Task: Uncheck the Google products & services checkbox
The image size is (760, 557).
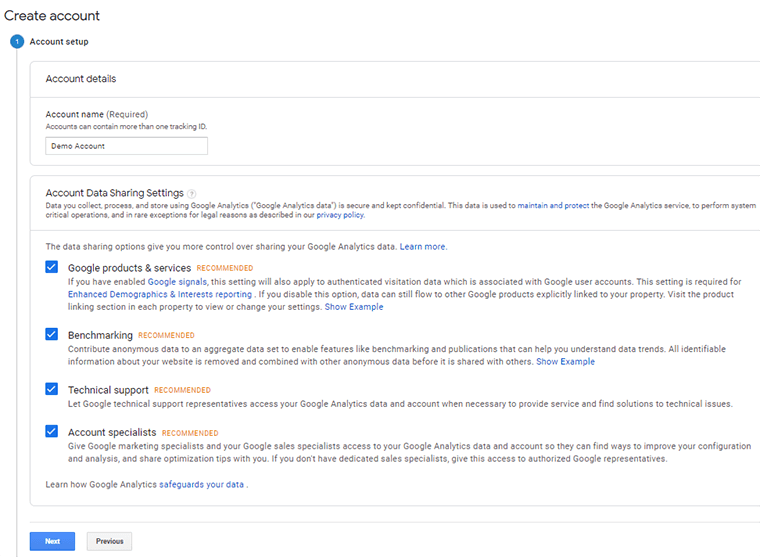Action: pyautogui.click(x=52, y=268)
